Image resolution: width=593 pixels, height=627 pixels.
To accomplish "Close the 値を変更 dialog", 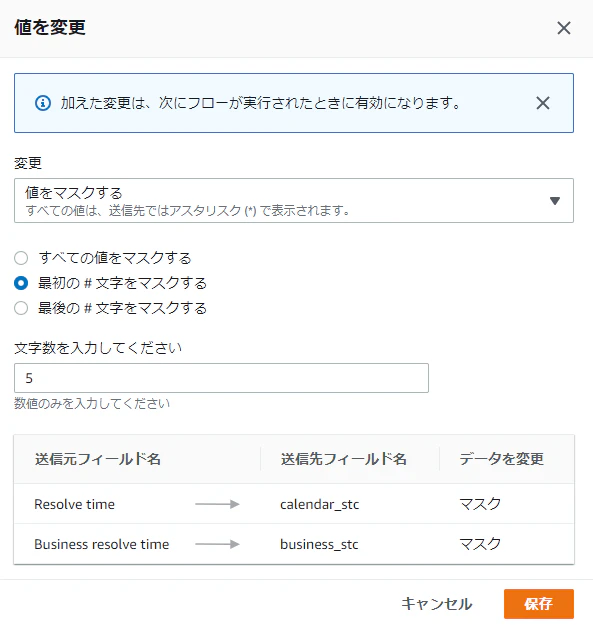I will 564,28.
